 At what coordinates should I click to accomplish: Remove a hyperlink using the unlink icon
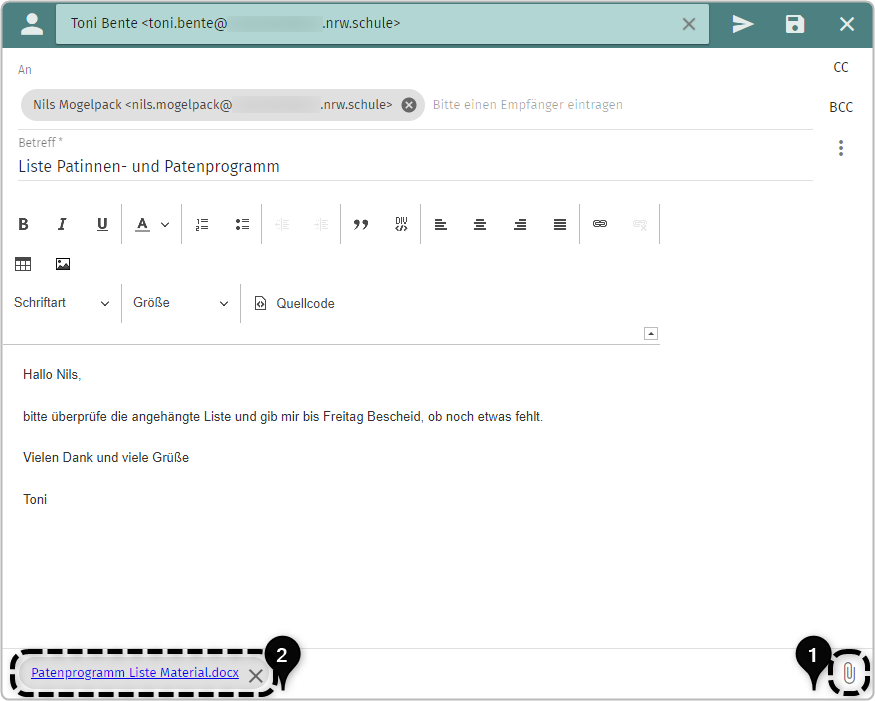point(640,223)
